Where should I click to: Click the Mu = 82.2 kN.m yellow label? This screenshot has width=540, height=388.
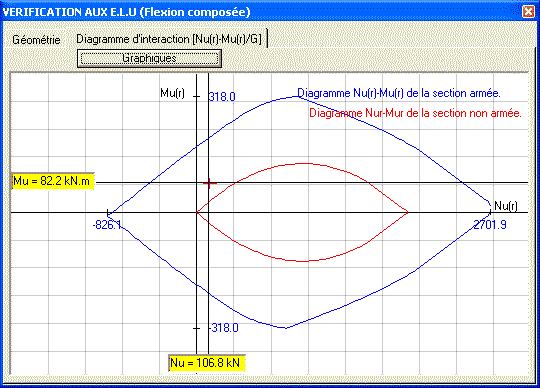(52, 181)
